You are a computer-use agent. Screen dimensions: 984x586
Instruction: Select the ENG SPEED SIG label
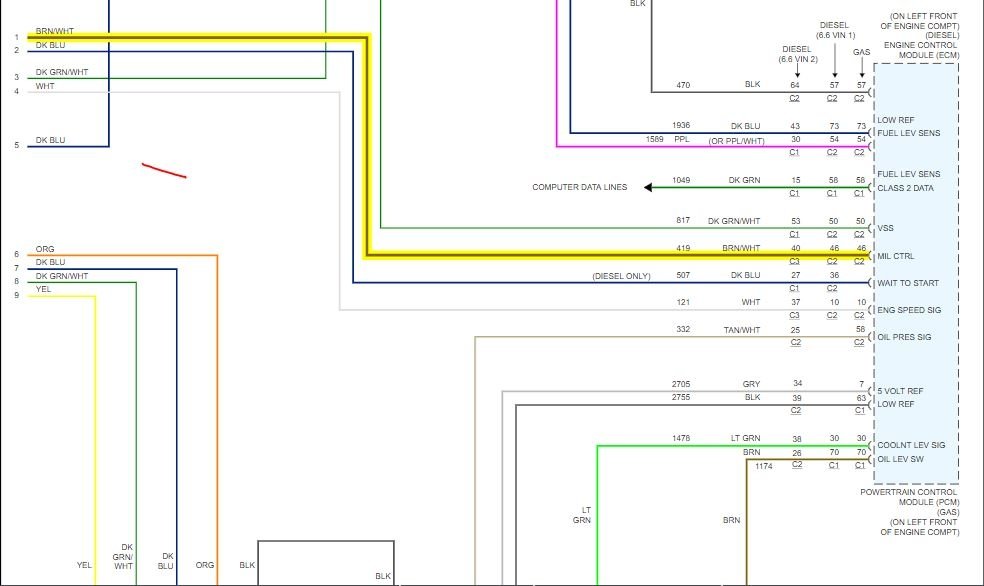point(909,310)
